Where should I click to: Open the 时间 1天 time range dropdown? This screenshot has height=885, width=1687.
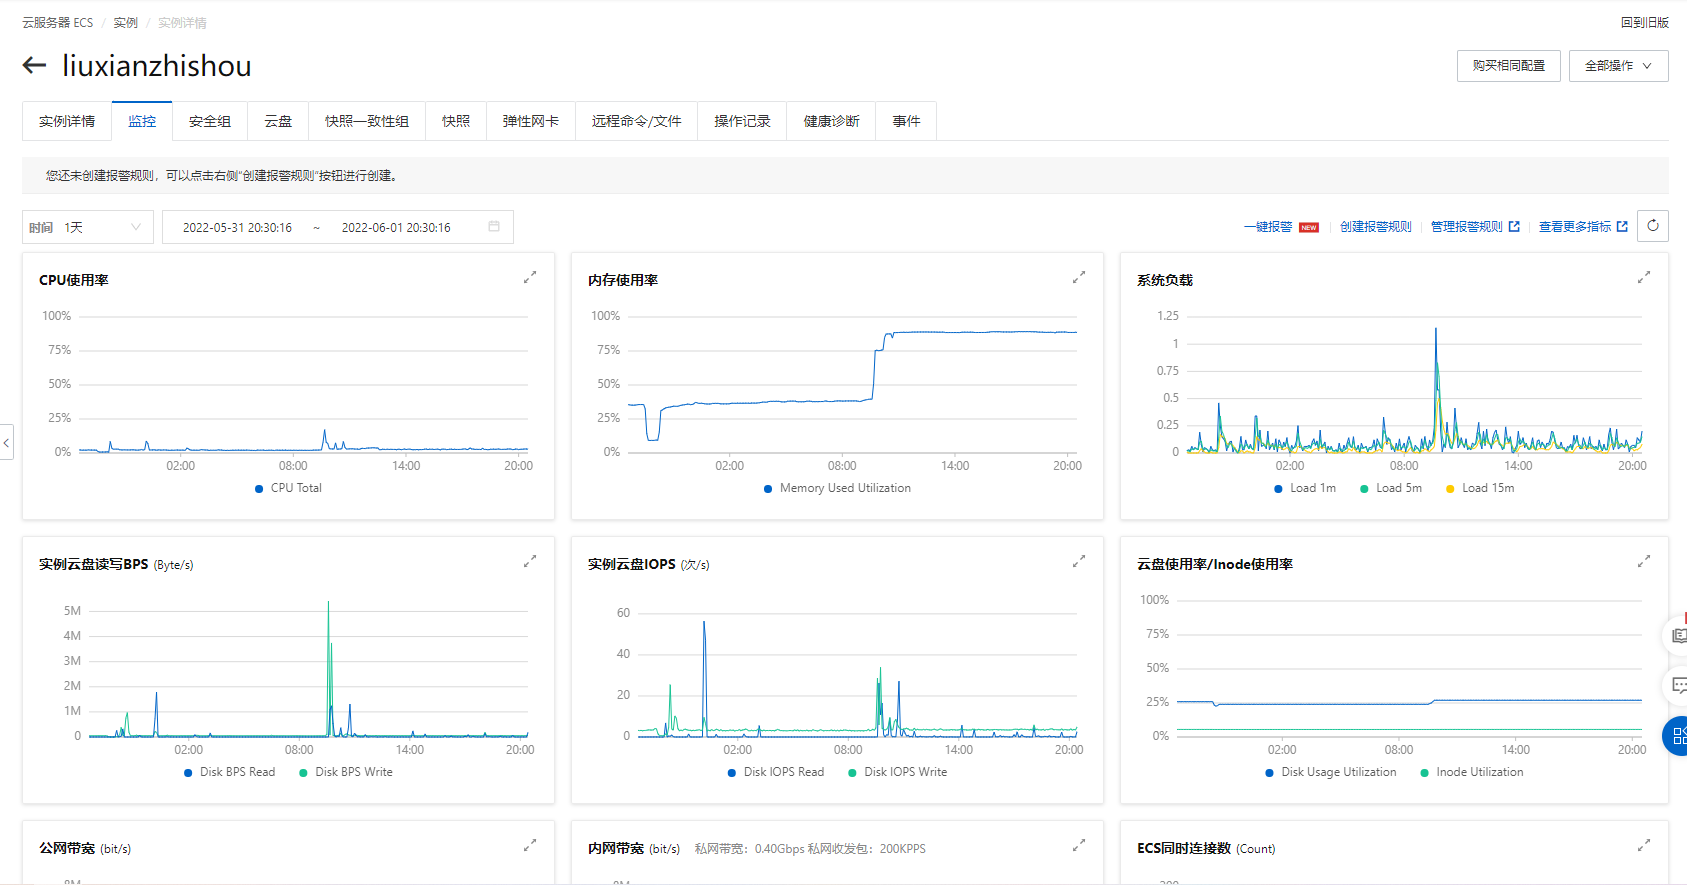point(88,227)
